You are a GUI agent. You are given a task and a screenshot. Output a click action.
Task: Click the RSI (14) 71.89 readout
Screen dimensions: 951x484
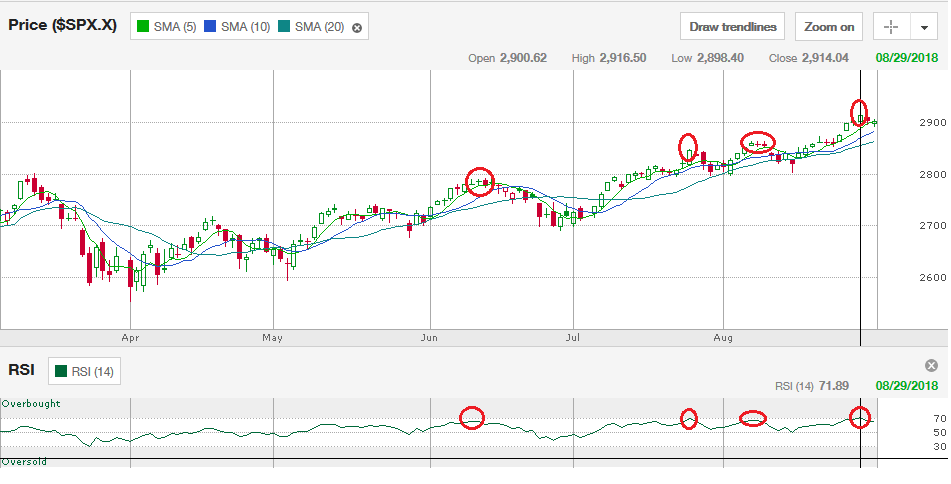812,386
